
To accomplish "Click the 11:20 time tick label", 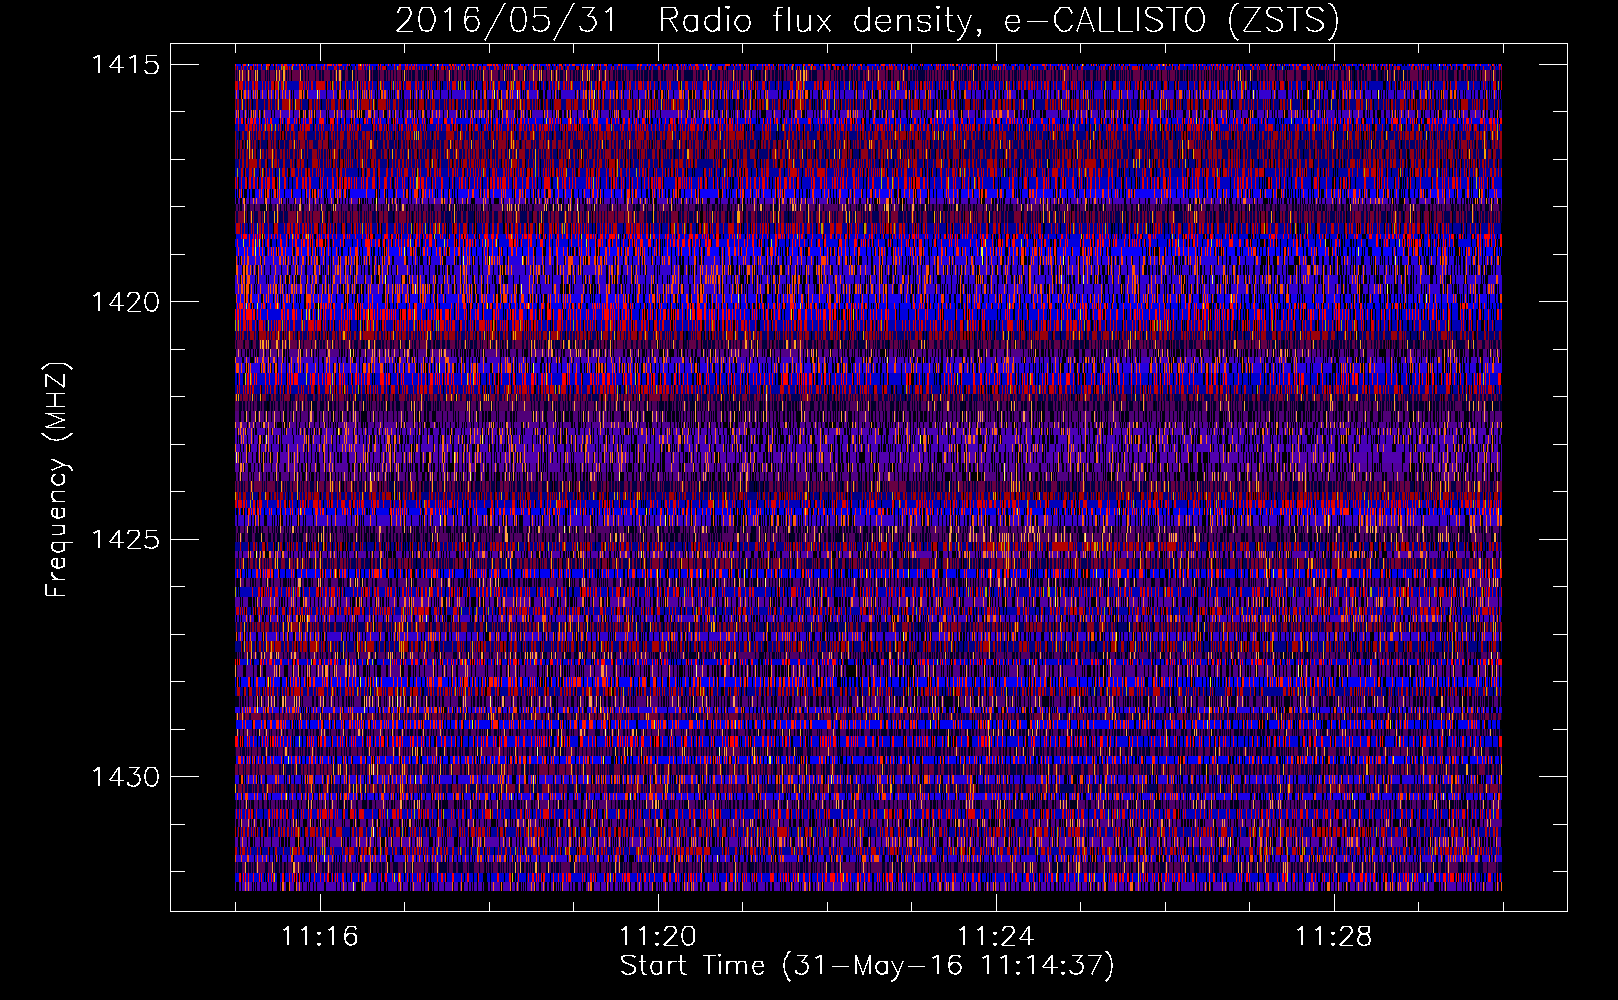I will pyautogui.click(x=657, y=936).
